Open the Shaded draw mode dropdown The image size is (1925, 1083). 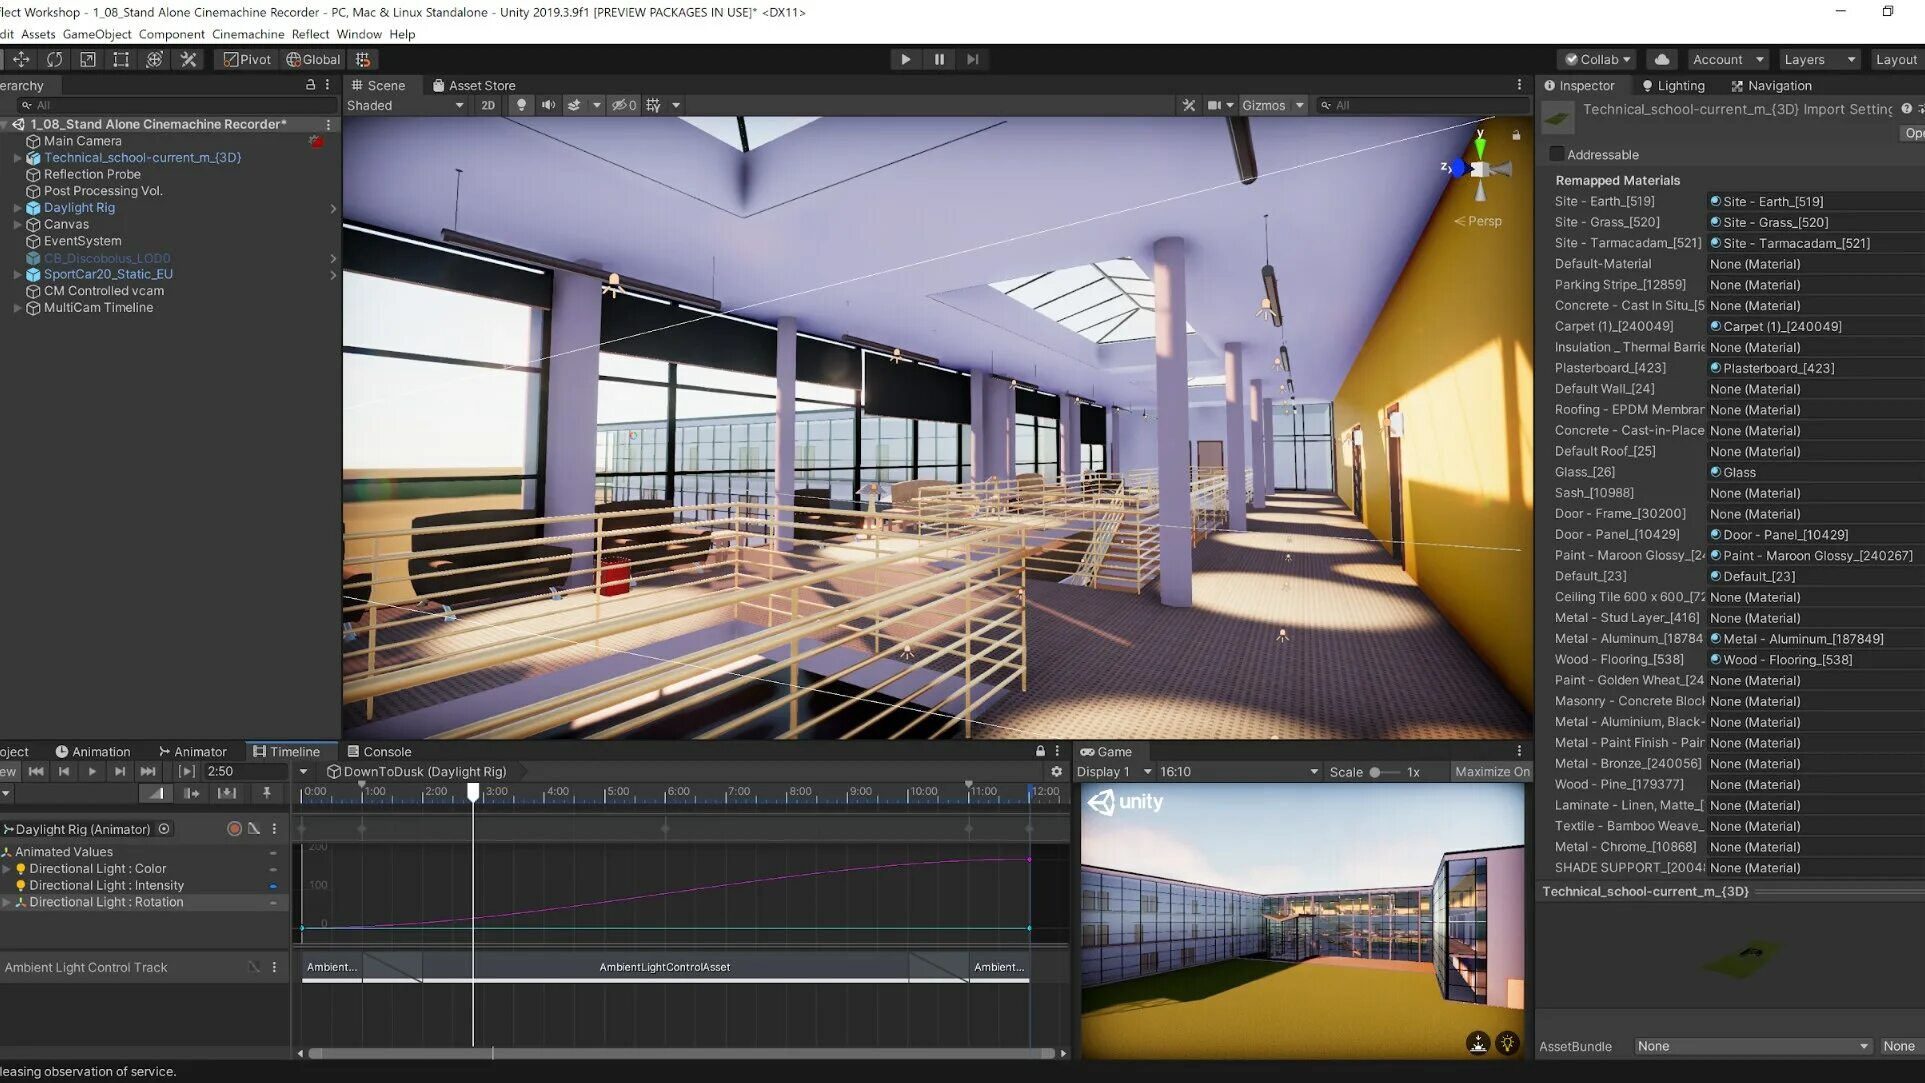tap(405, 105)
